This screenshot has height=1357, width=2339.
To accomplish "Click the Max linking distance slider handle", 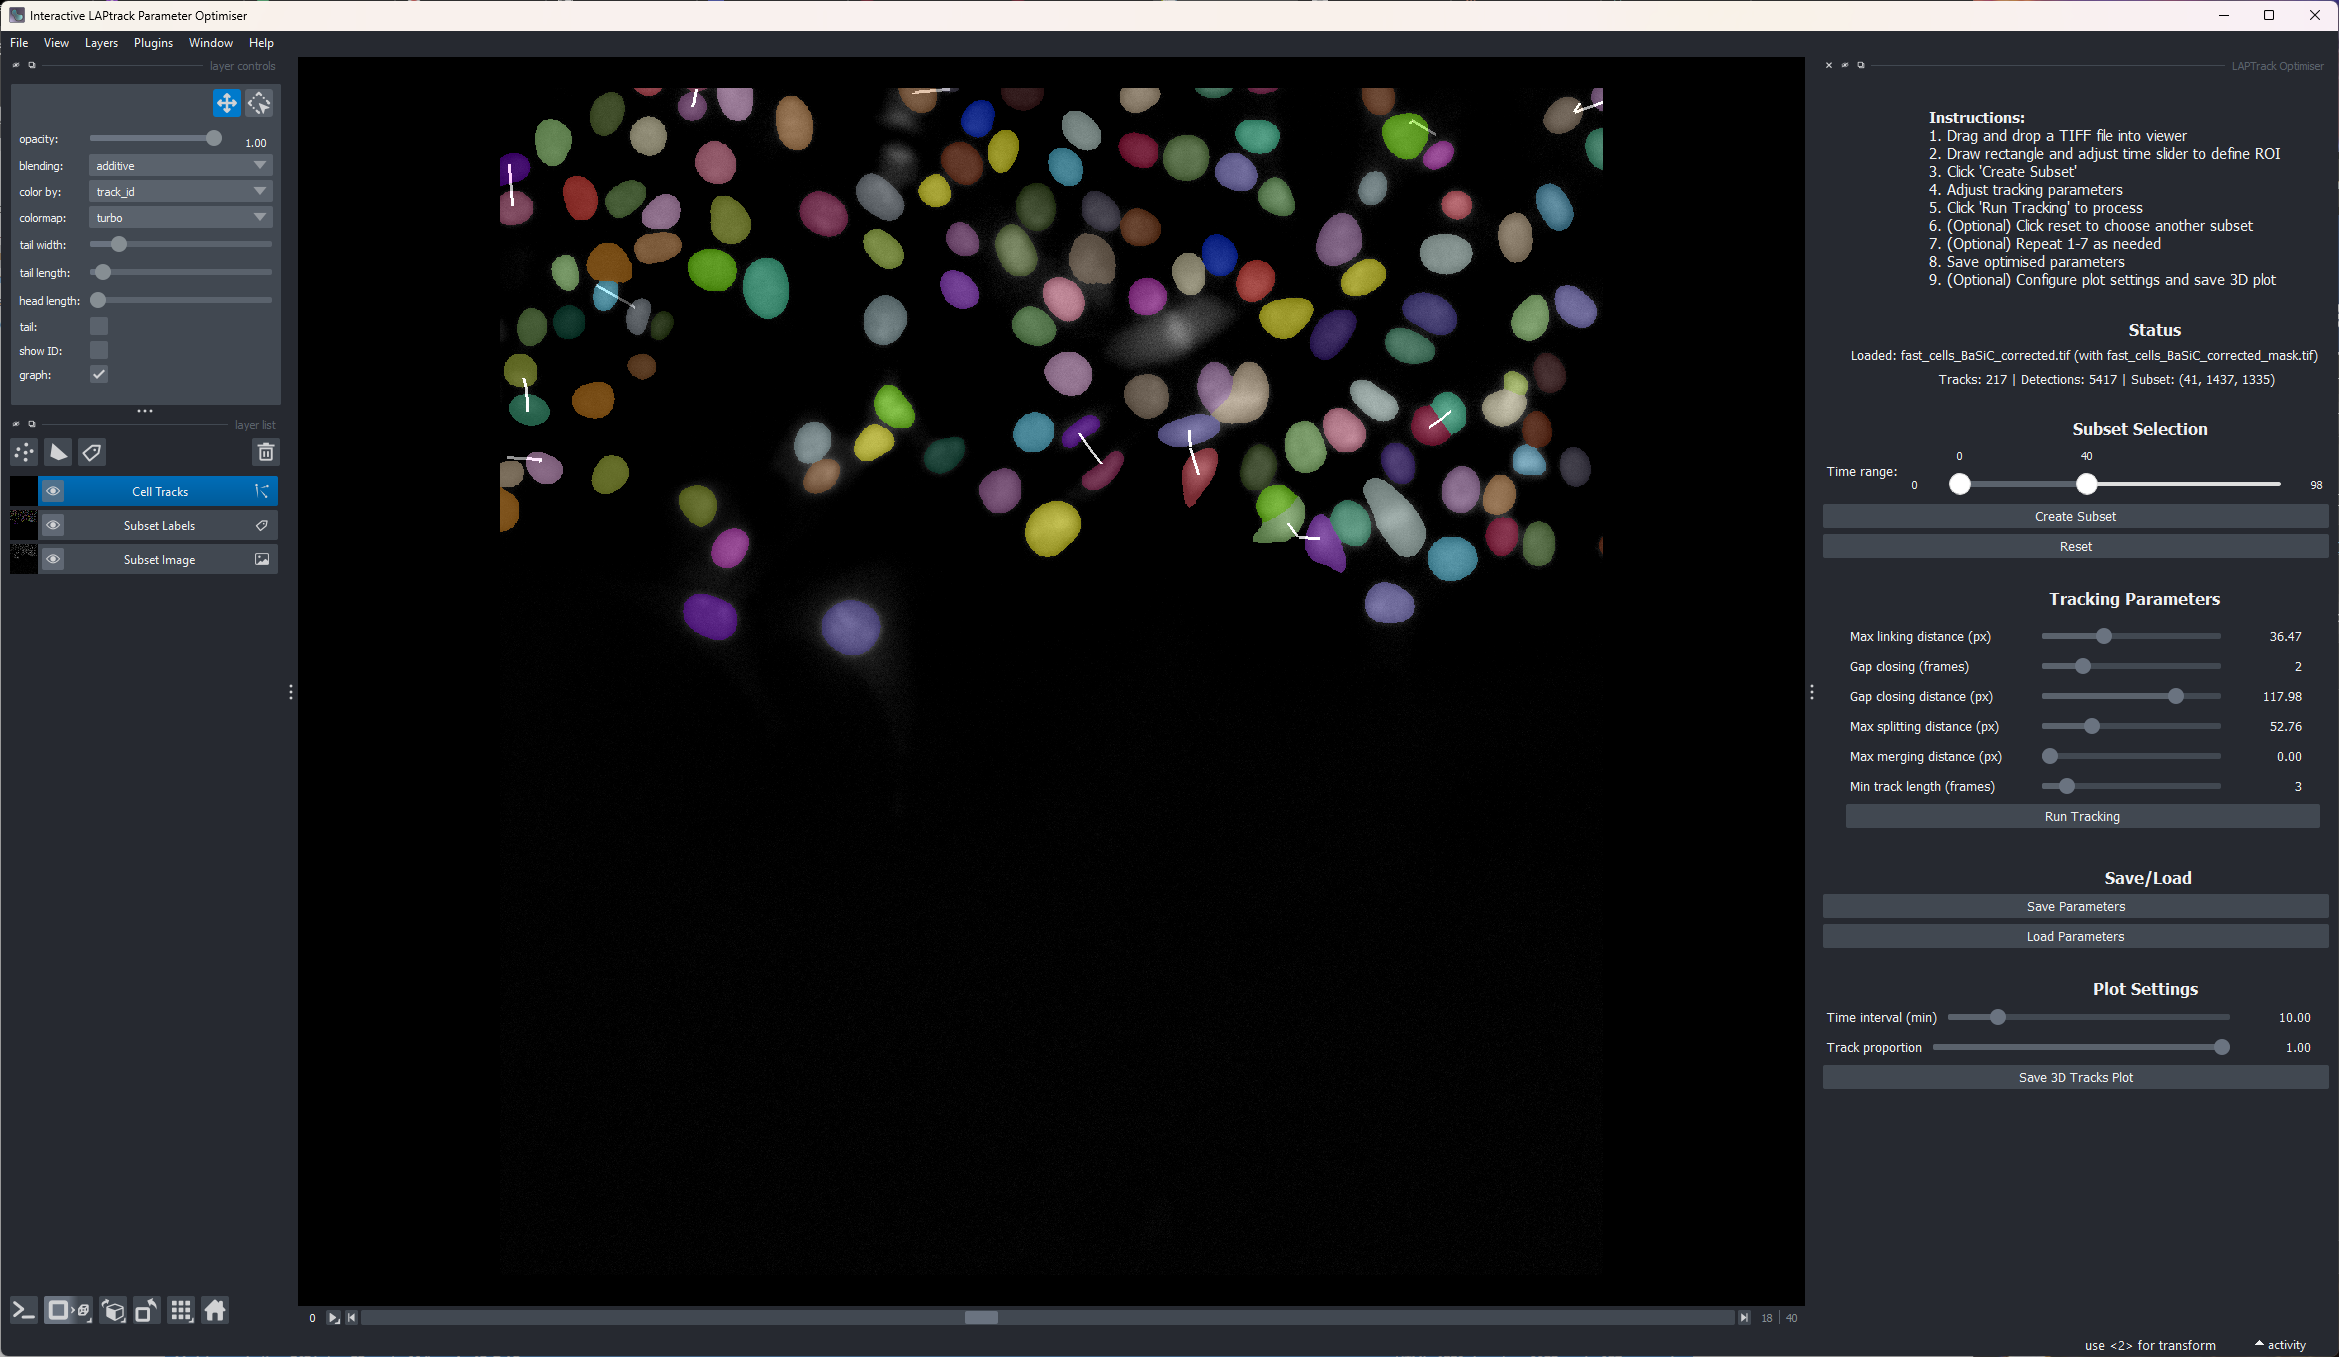I will (2104, 636).
